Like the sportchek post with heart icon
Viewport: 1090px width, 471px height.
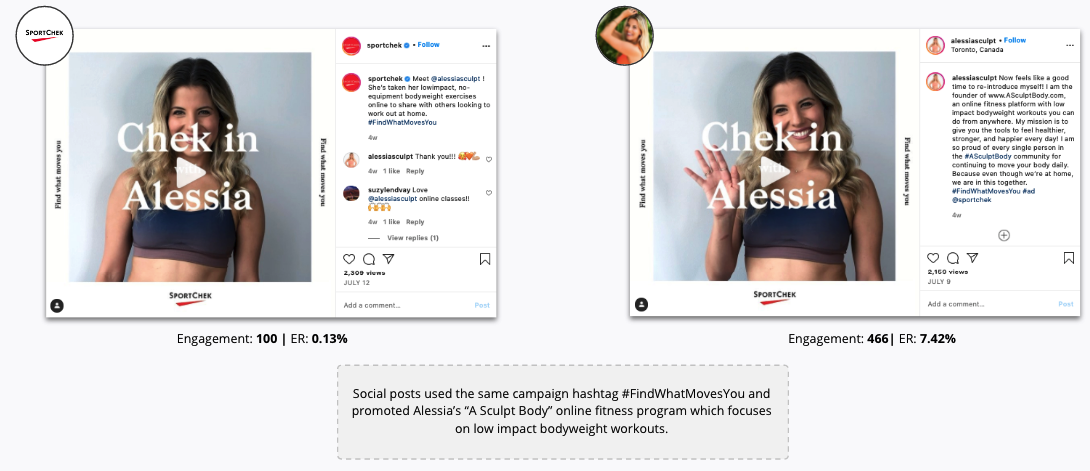[x=349, y=259]
